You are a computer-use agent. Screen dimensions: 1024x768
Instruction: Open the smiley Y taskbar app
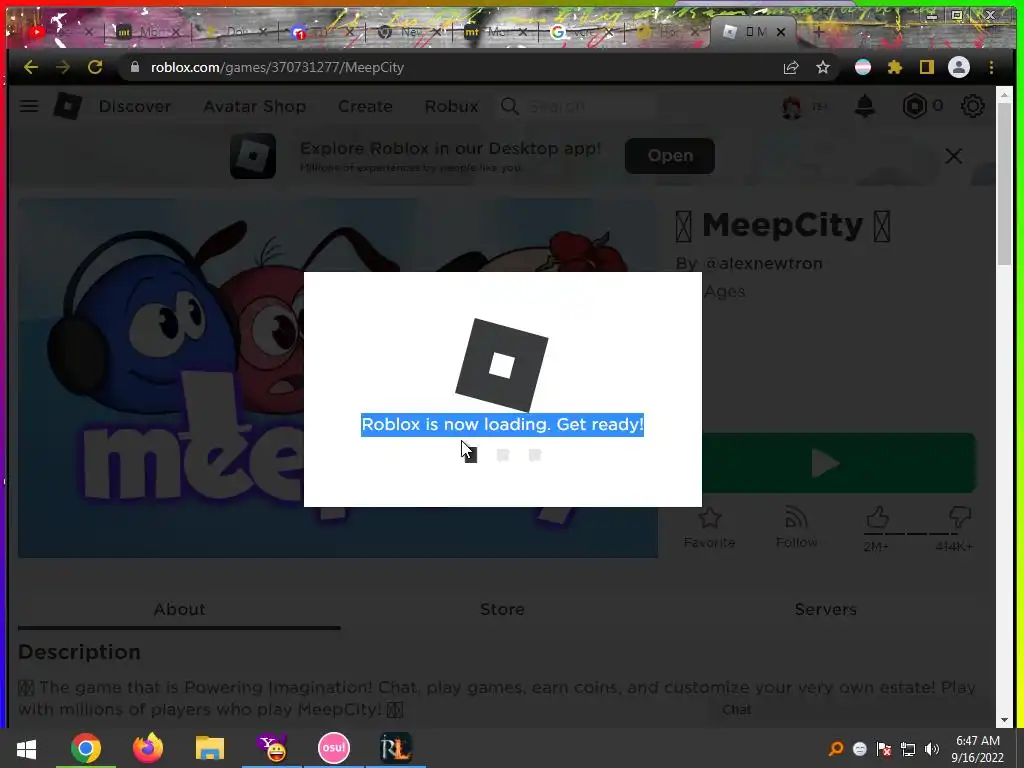[272, 748]
